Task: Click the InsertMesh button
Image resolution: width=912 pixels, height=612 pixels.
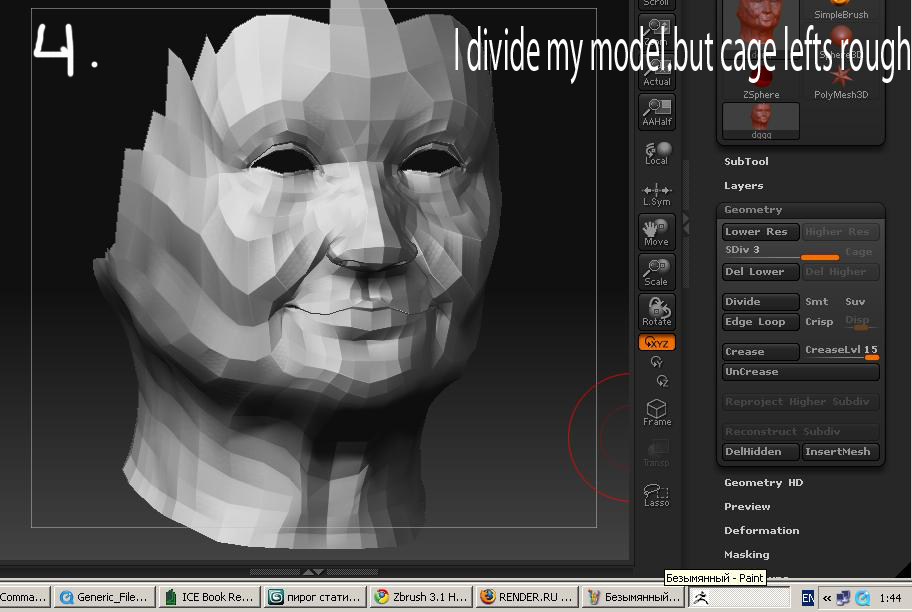Action: [840, 451]
